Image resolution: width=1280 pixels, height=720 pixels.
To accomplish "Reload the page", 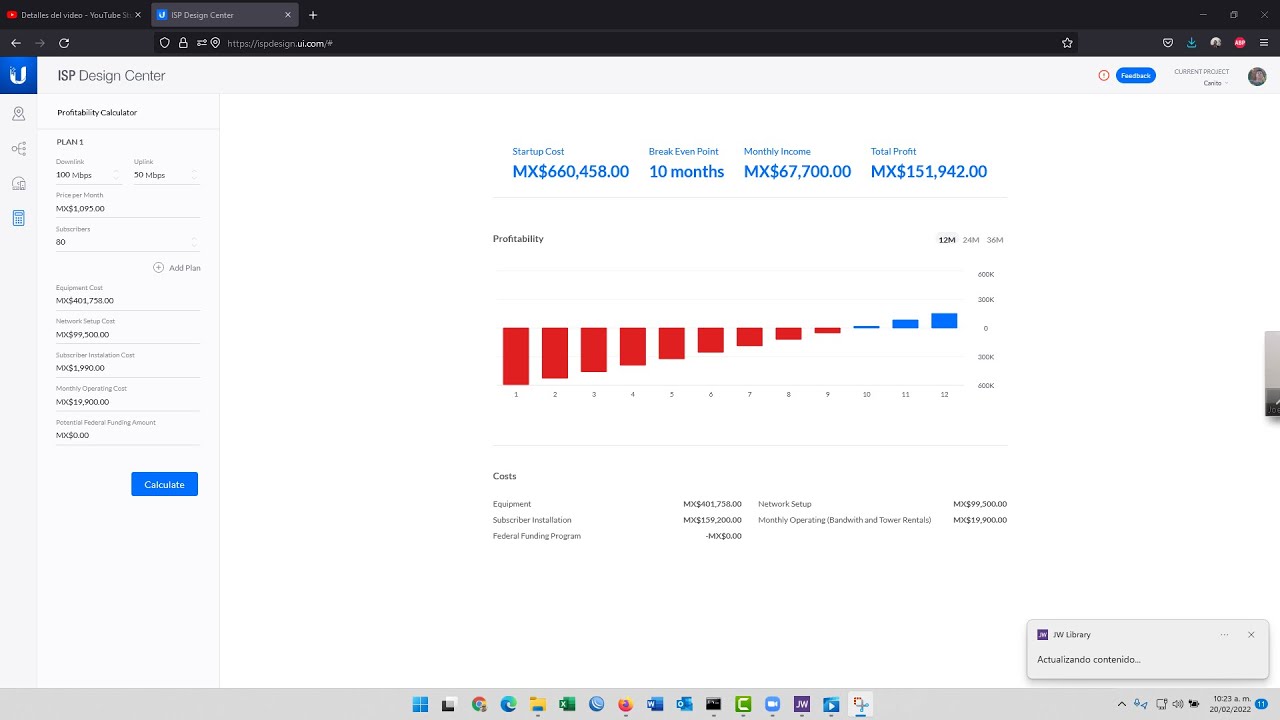I will coord(64,43).
